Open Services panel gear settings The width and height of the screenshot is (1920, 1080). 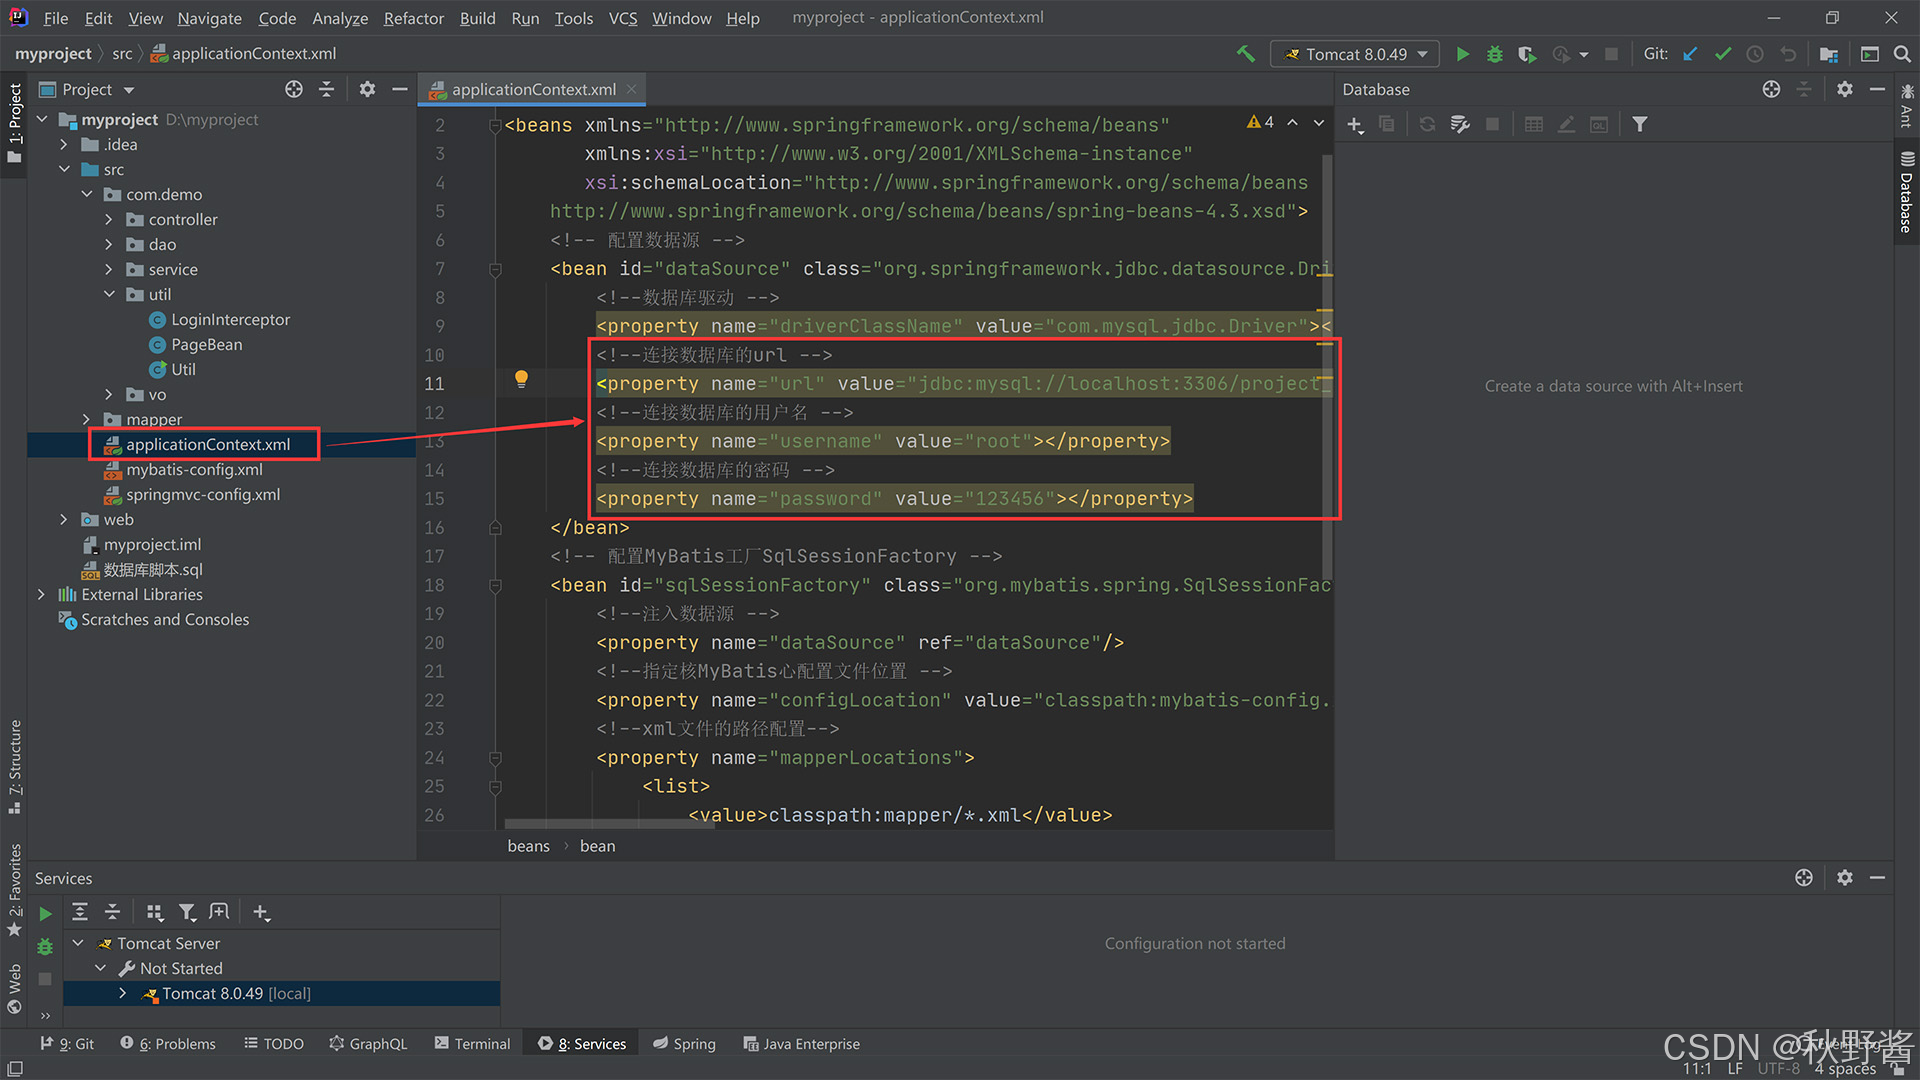[1845, 877]
